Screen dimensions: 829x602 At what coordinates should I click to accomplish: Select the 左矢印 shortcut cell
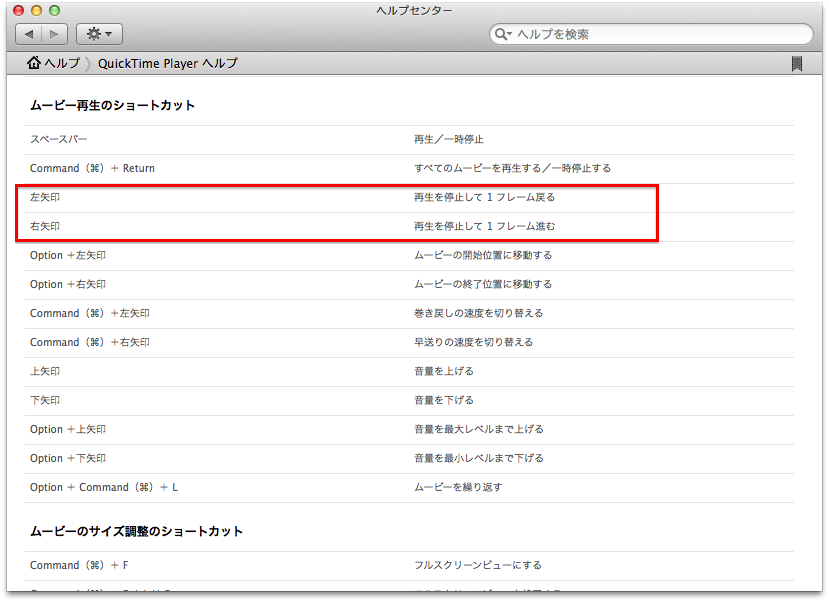tap(45, 197)
